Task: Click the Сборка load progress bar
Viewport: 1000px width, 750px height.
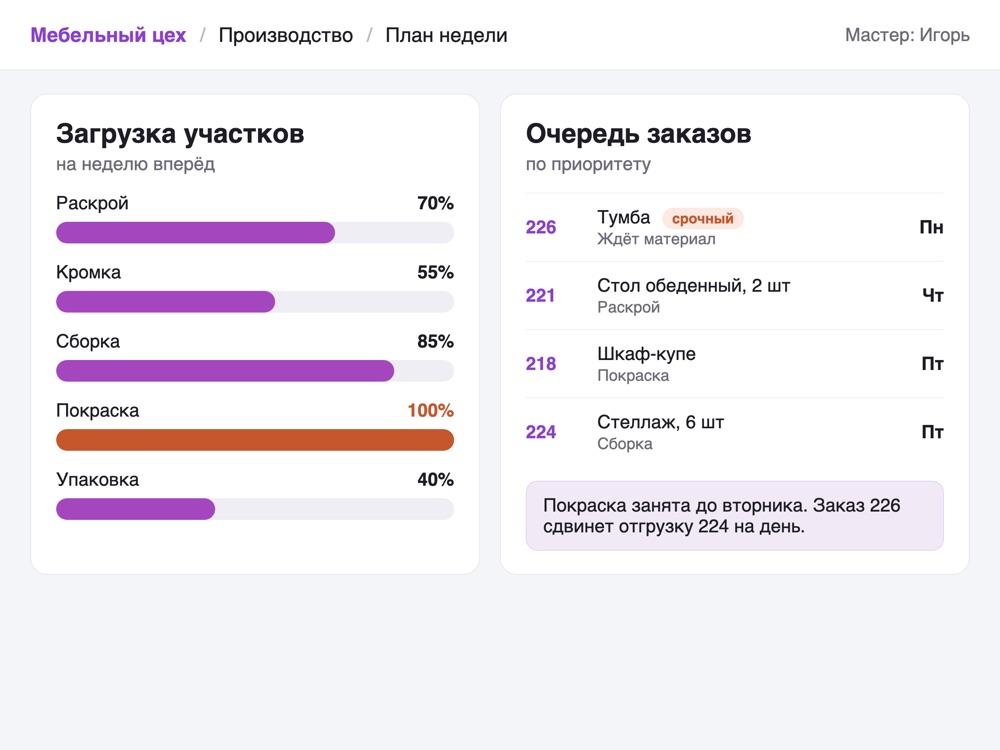Action: 255,371
